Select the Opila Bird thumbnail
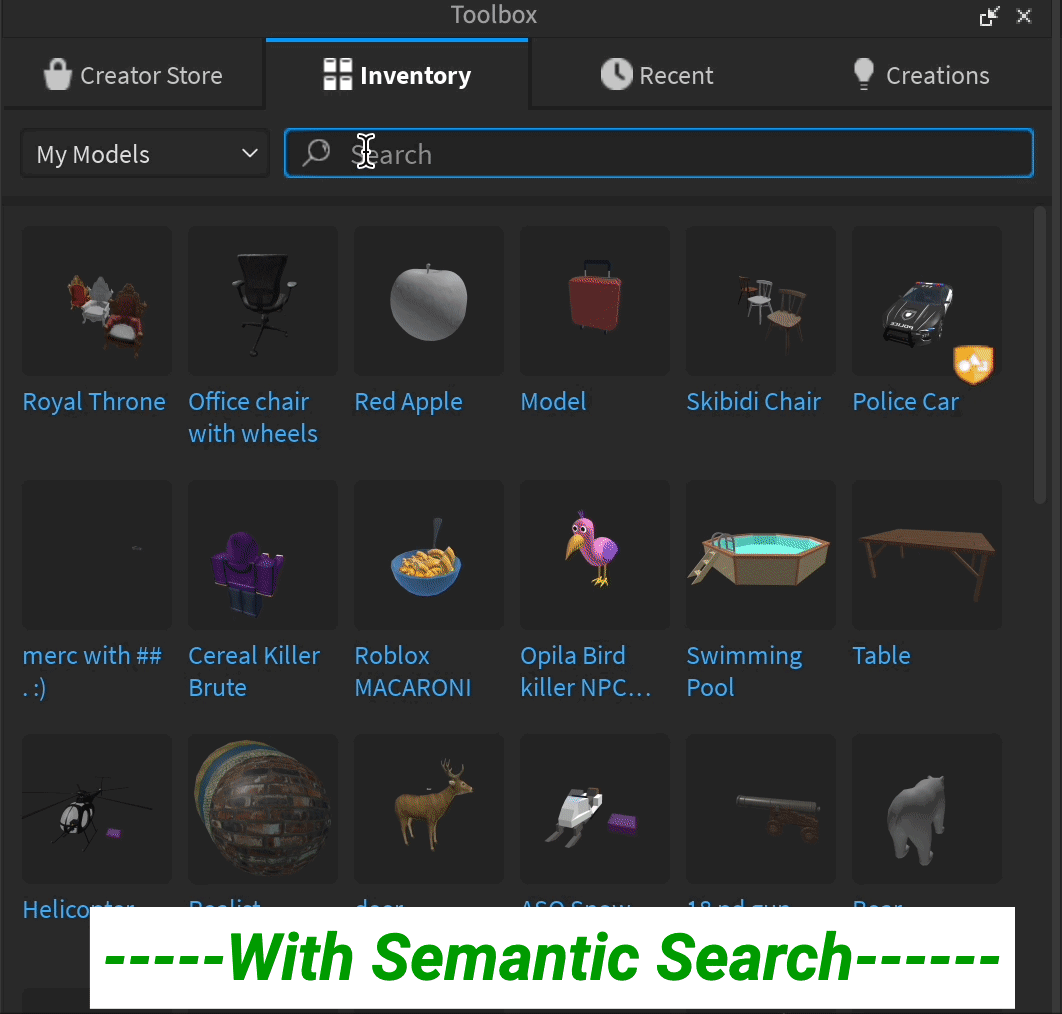The height and width of the screenshot is (1014, 1062). (595, 555)
